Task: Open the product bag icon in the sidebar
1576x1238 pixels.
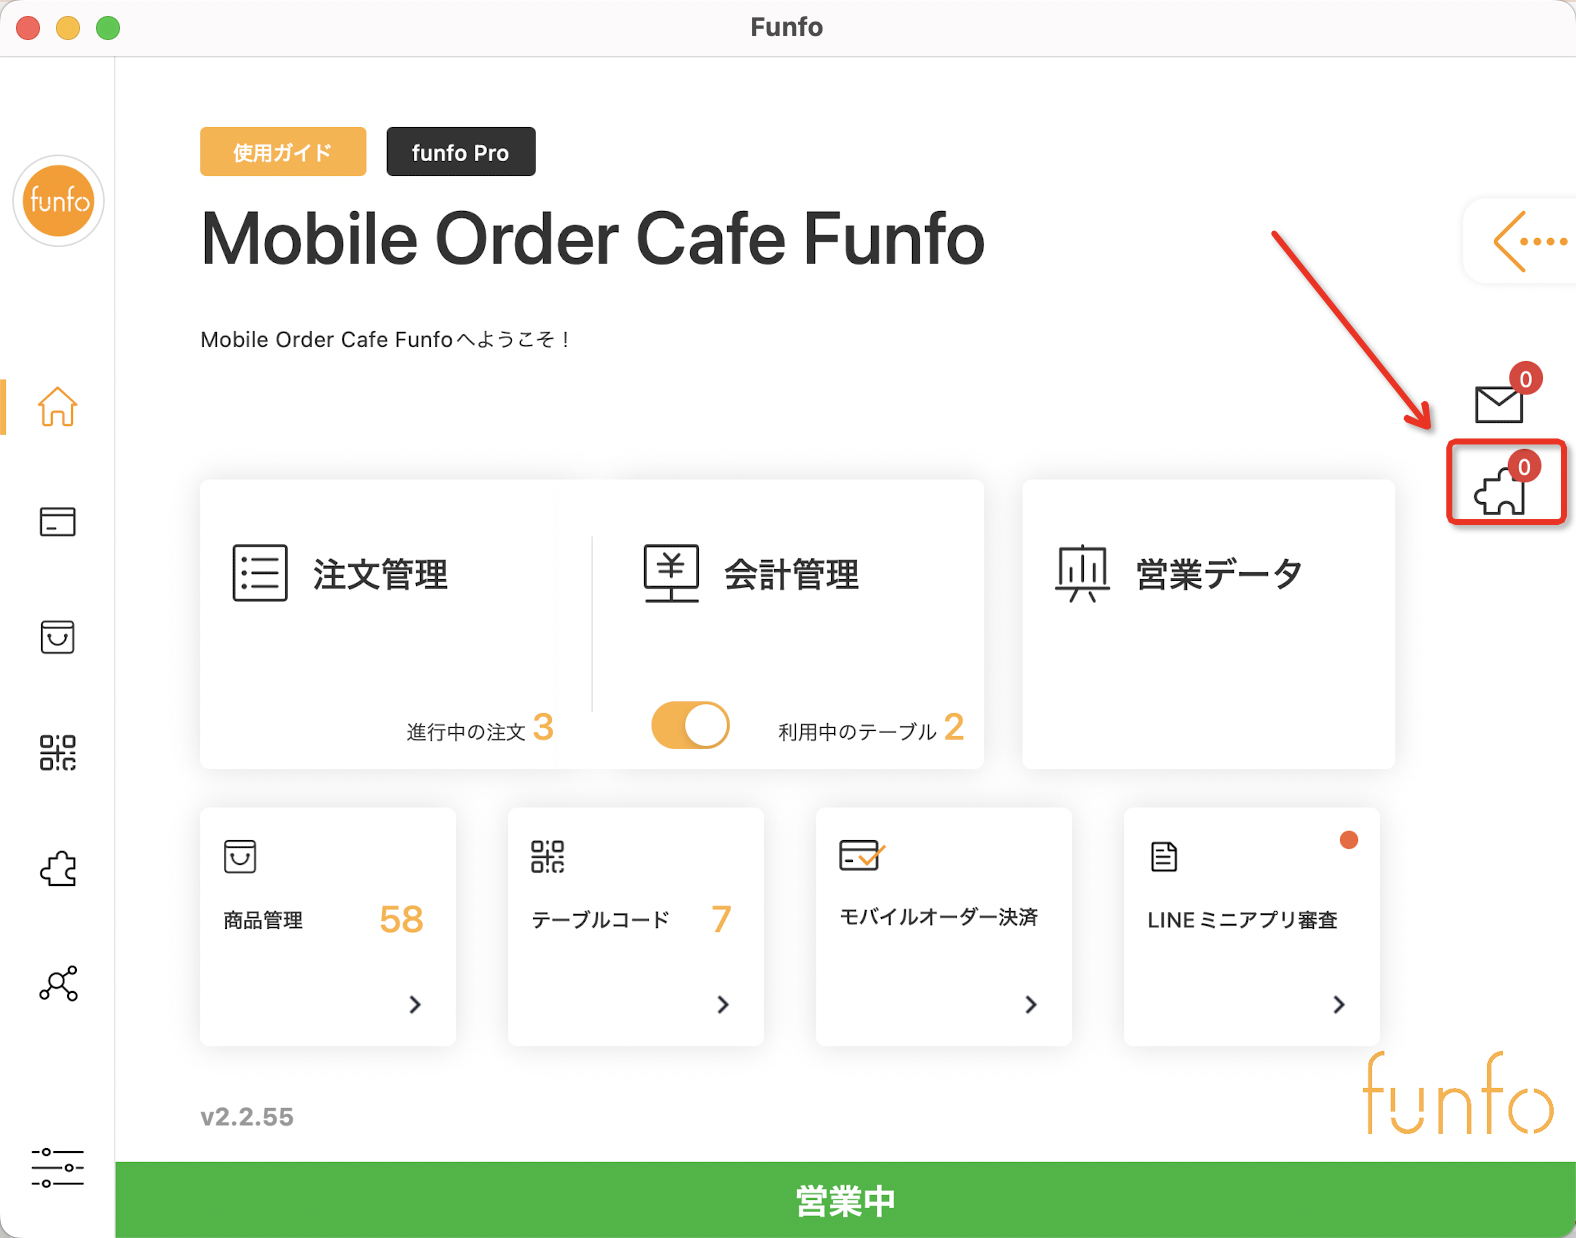Action: pos(57,637)
